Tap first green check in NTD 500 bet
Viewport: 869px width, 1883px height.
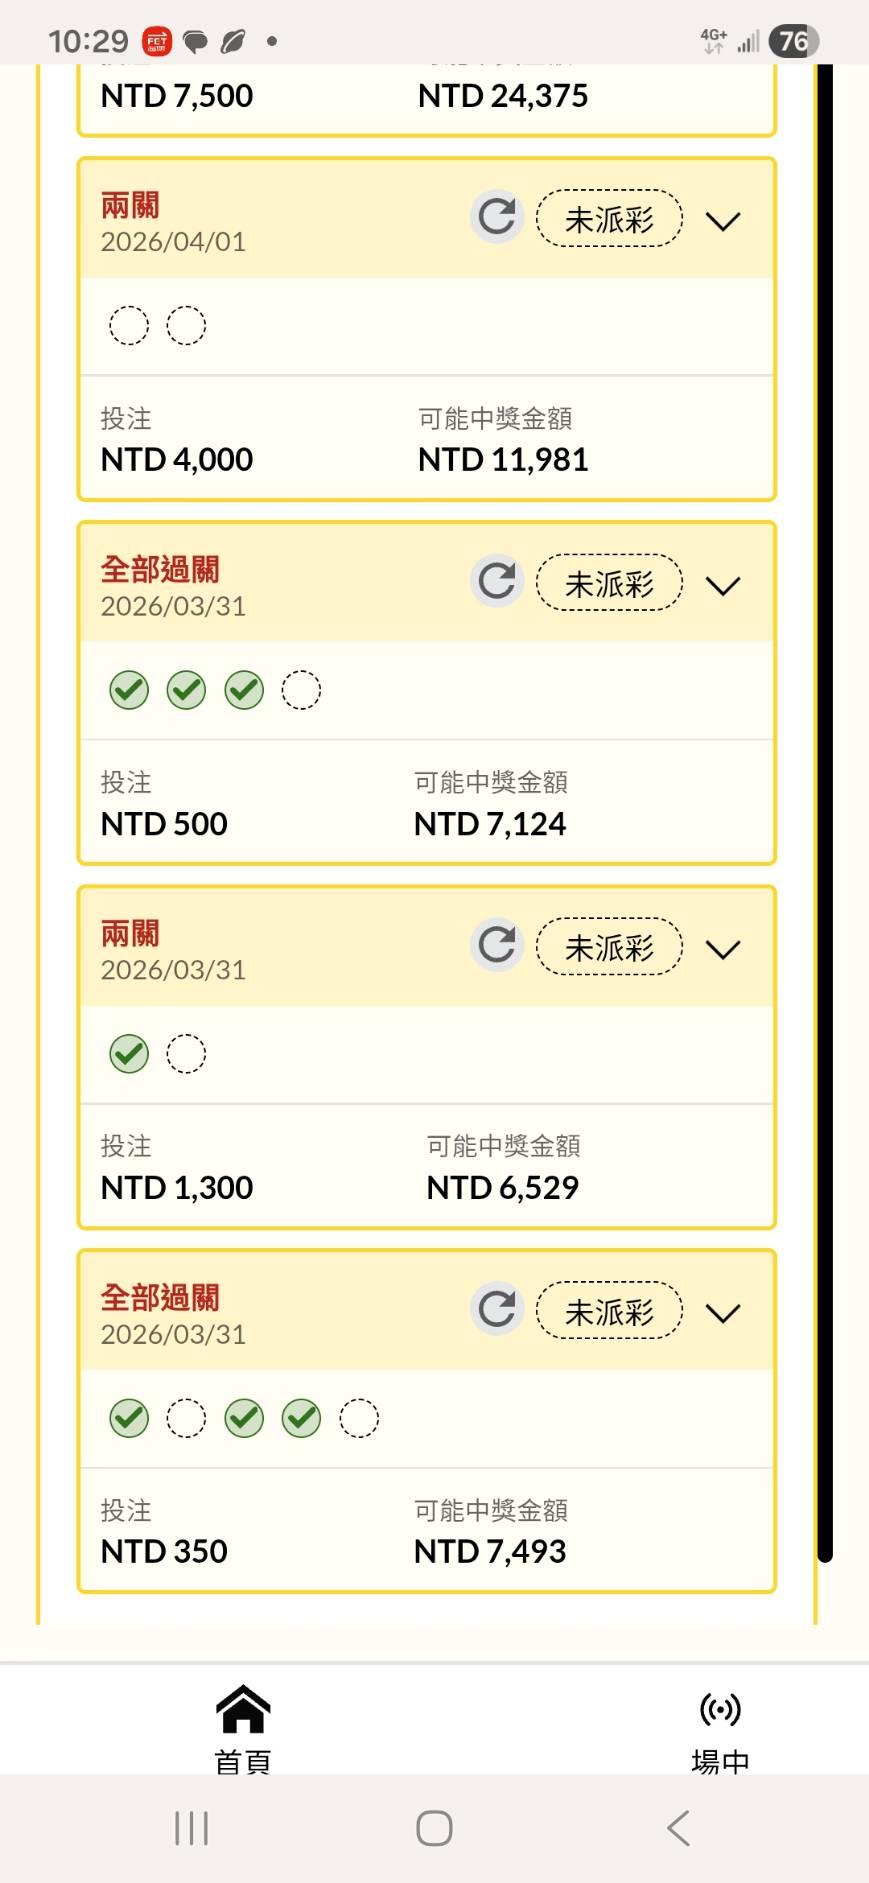coord(129,690)
